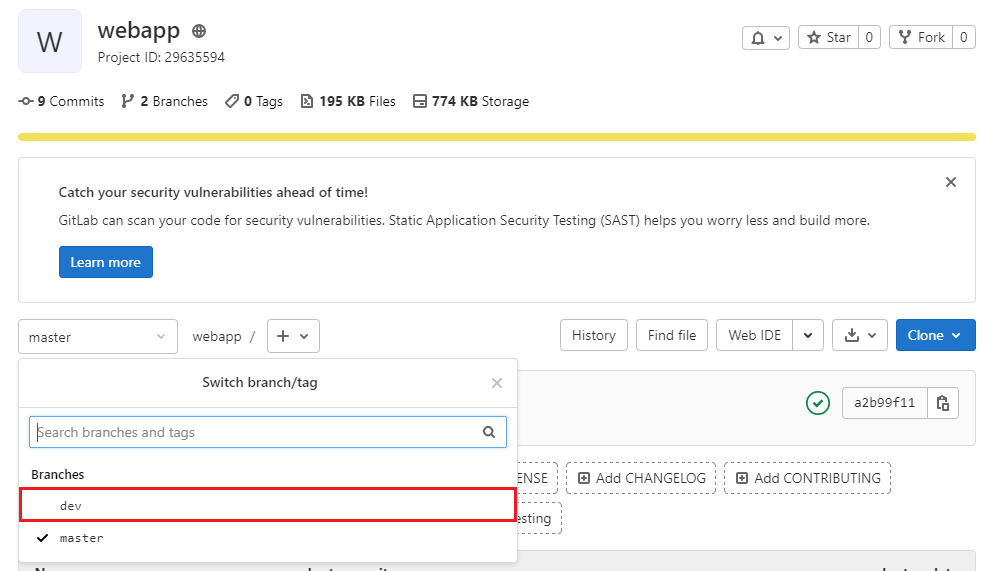Select the master branch entry
997x571 pixels.
268,538
